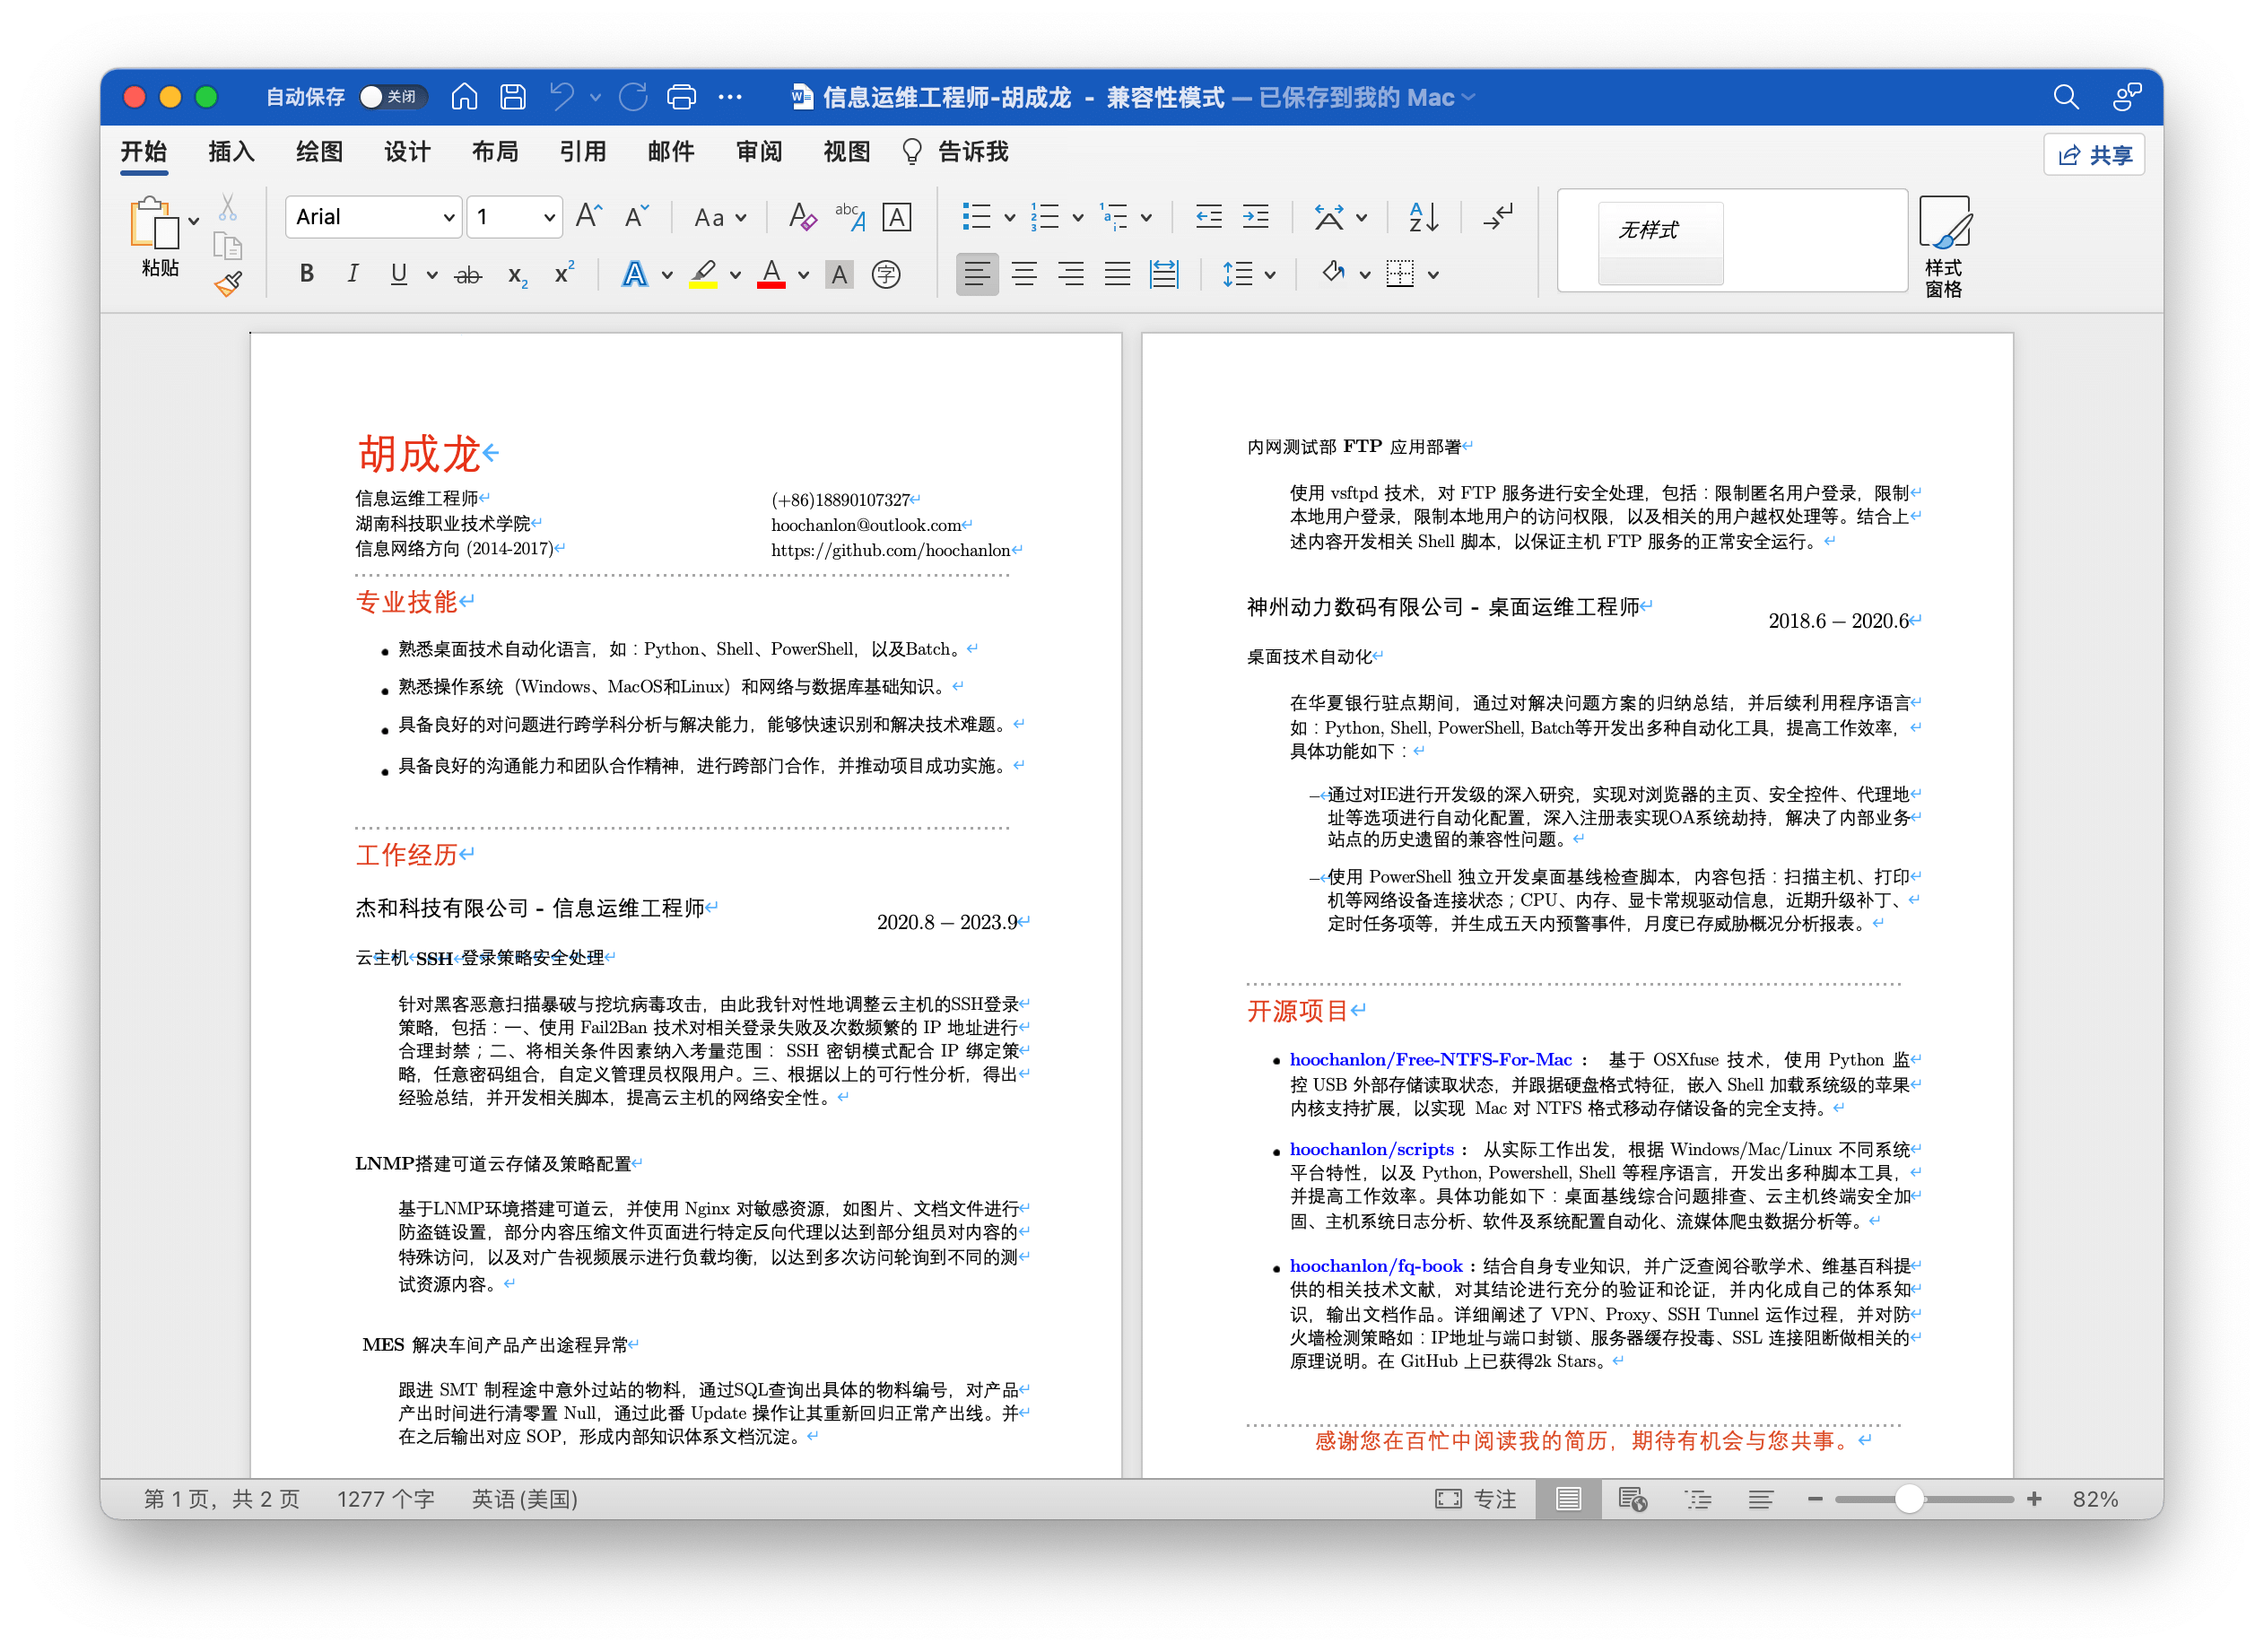Switch to the 插入 tab

pos(231,152)
